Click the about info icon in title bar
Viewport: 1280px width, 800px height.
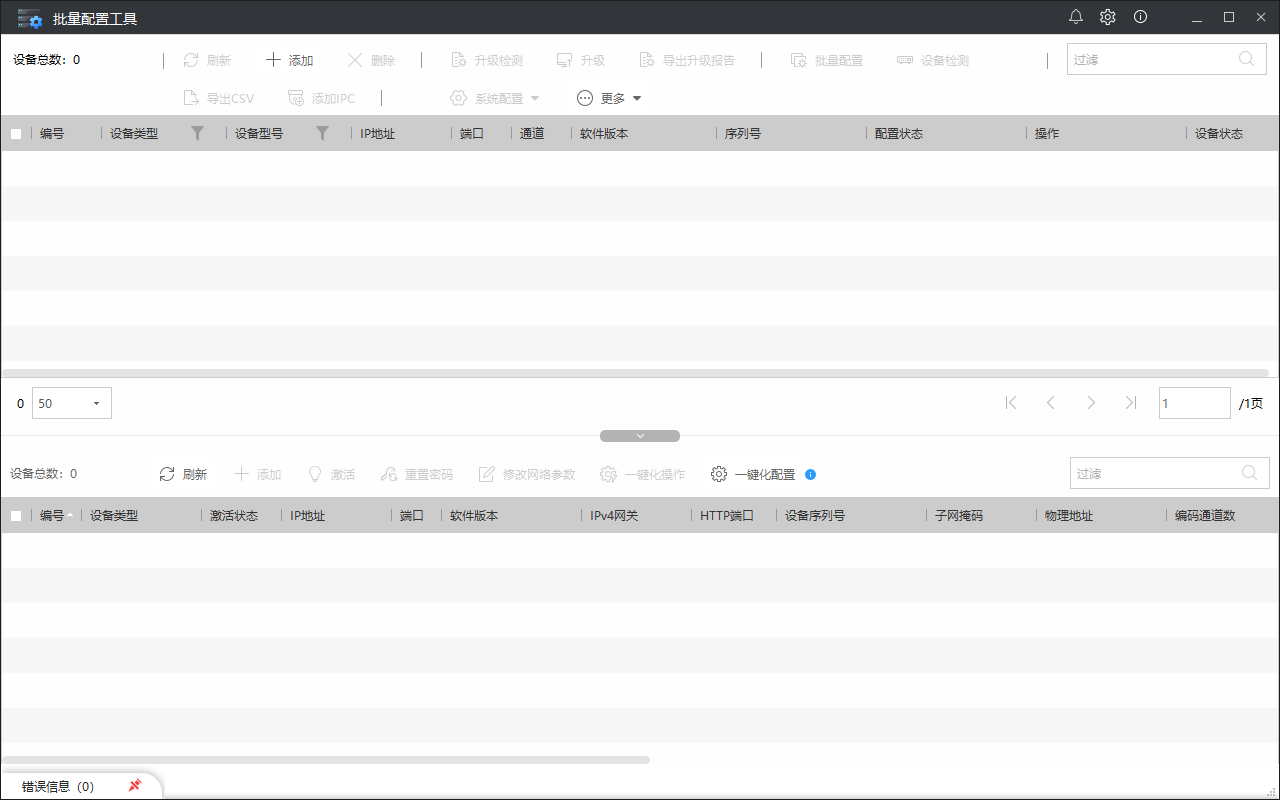click(x=1140, y=17)
